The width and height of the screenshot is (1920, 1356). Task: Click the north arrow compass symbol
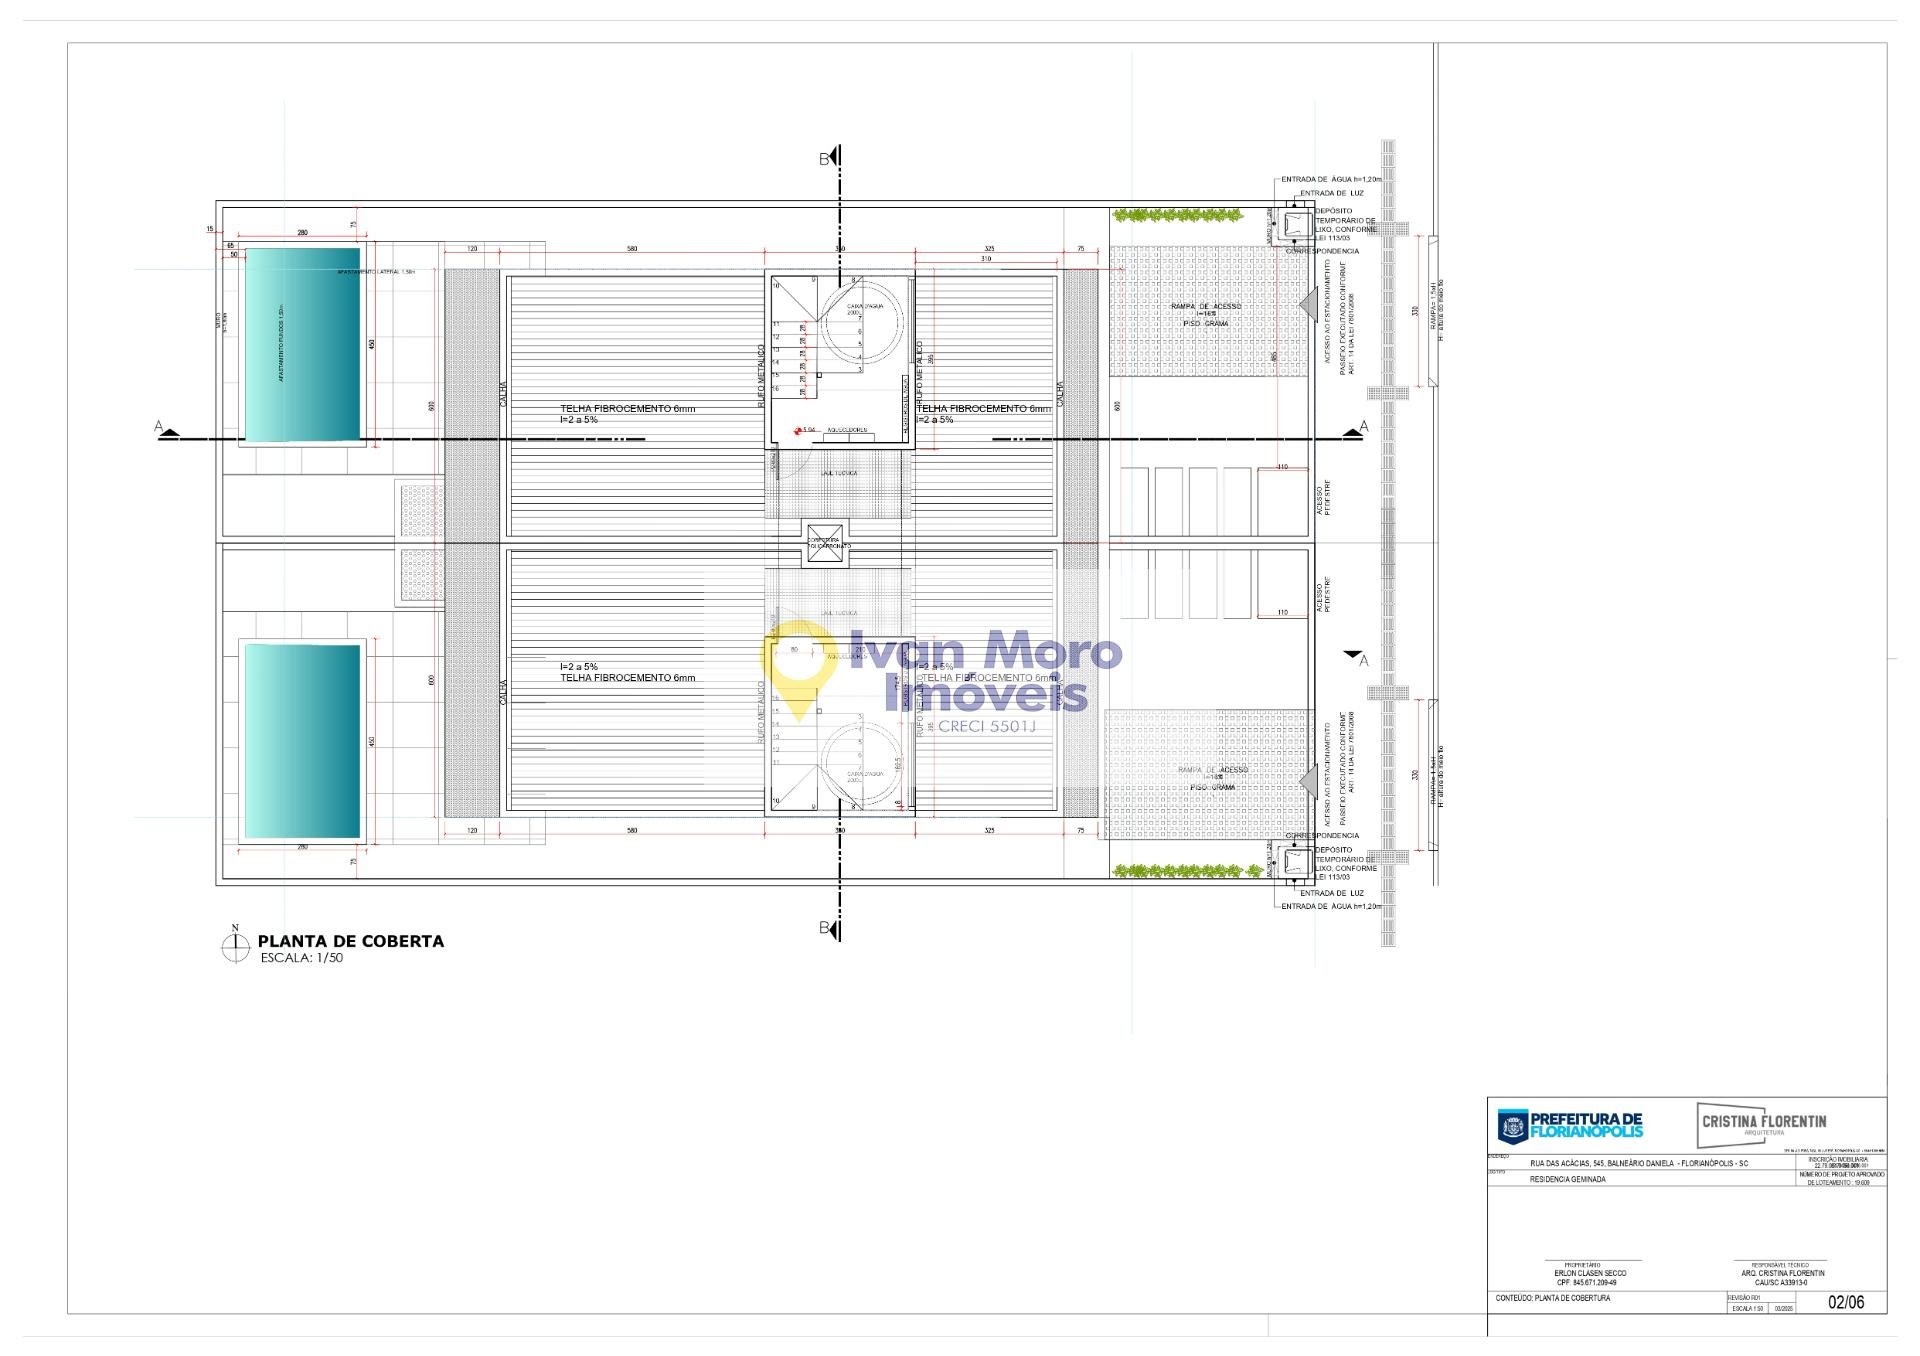tap(235, 945)
